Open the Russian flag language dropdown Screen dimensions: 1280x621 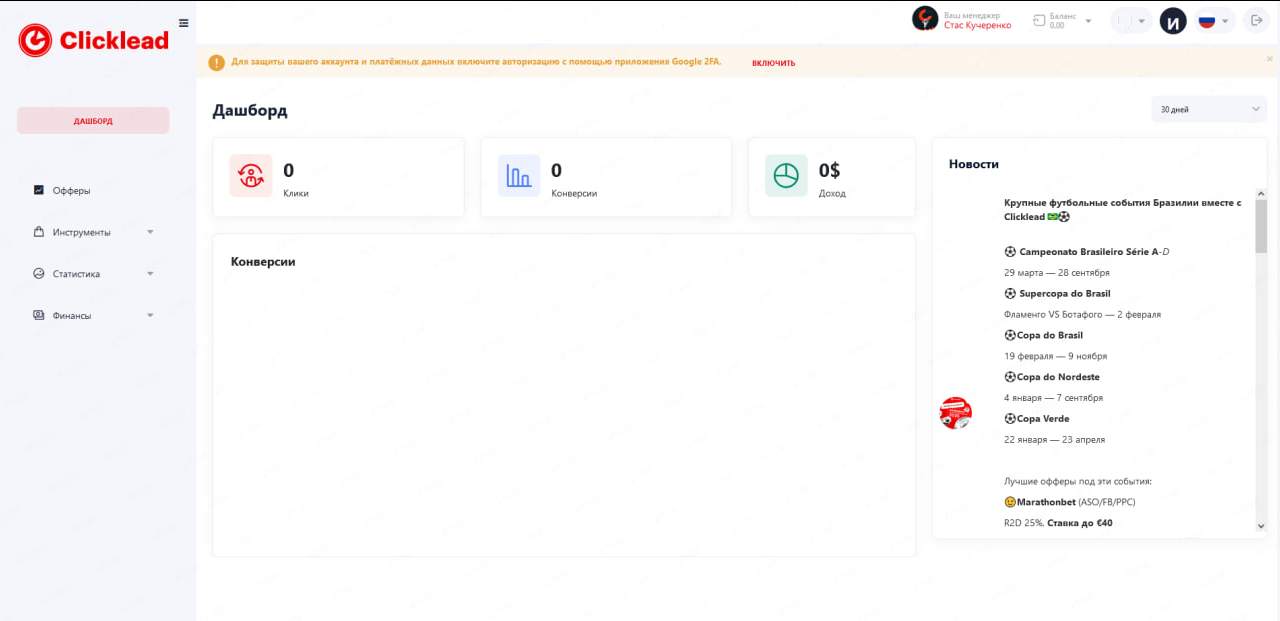point(1214,21)
